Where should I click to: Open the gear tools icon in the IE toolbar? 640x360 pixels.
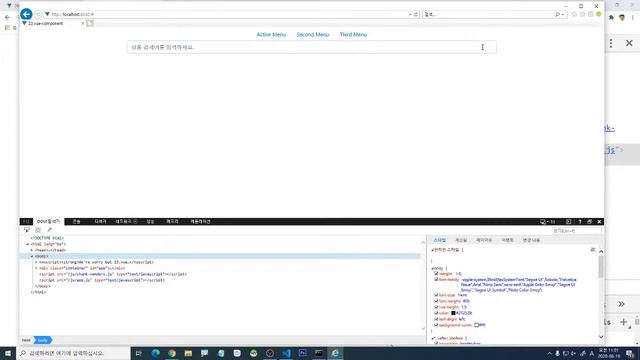(x=591, y=14)
